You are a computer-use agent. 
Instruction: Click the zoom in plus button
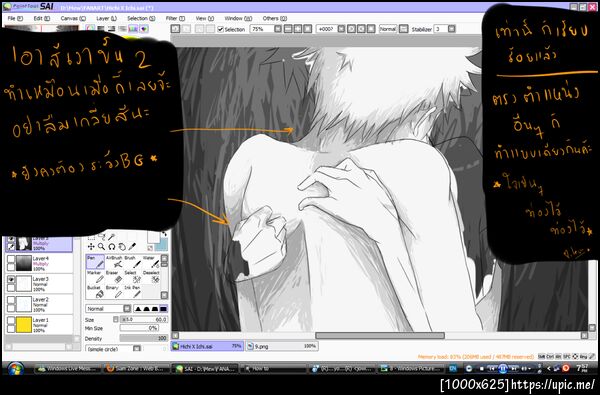coord(297,29)
